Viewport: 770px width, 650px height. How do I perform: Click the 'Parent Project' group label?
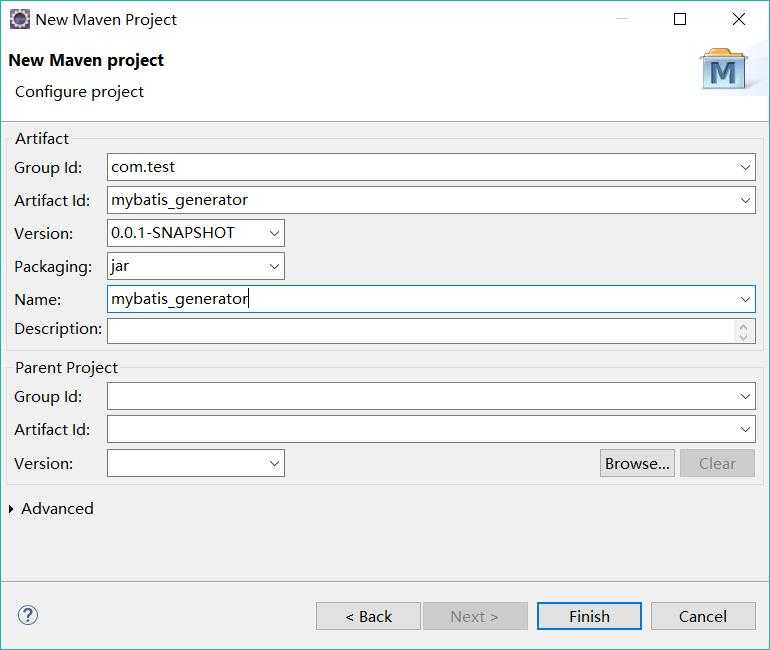66,368
